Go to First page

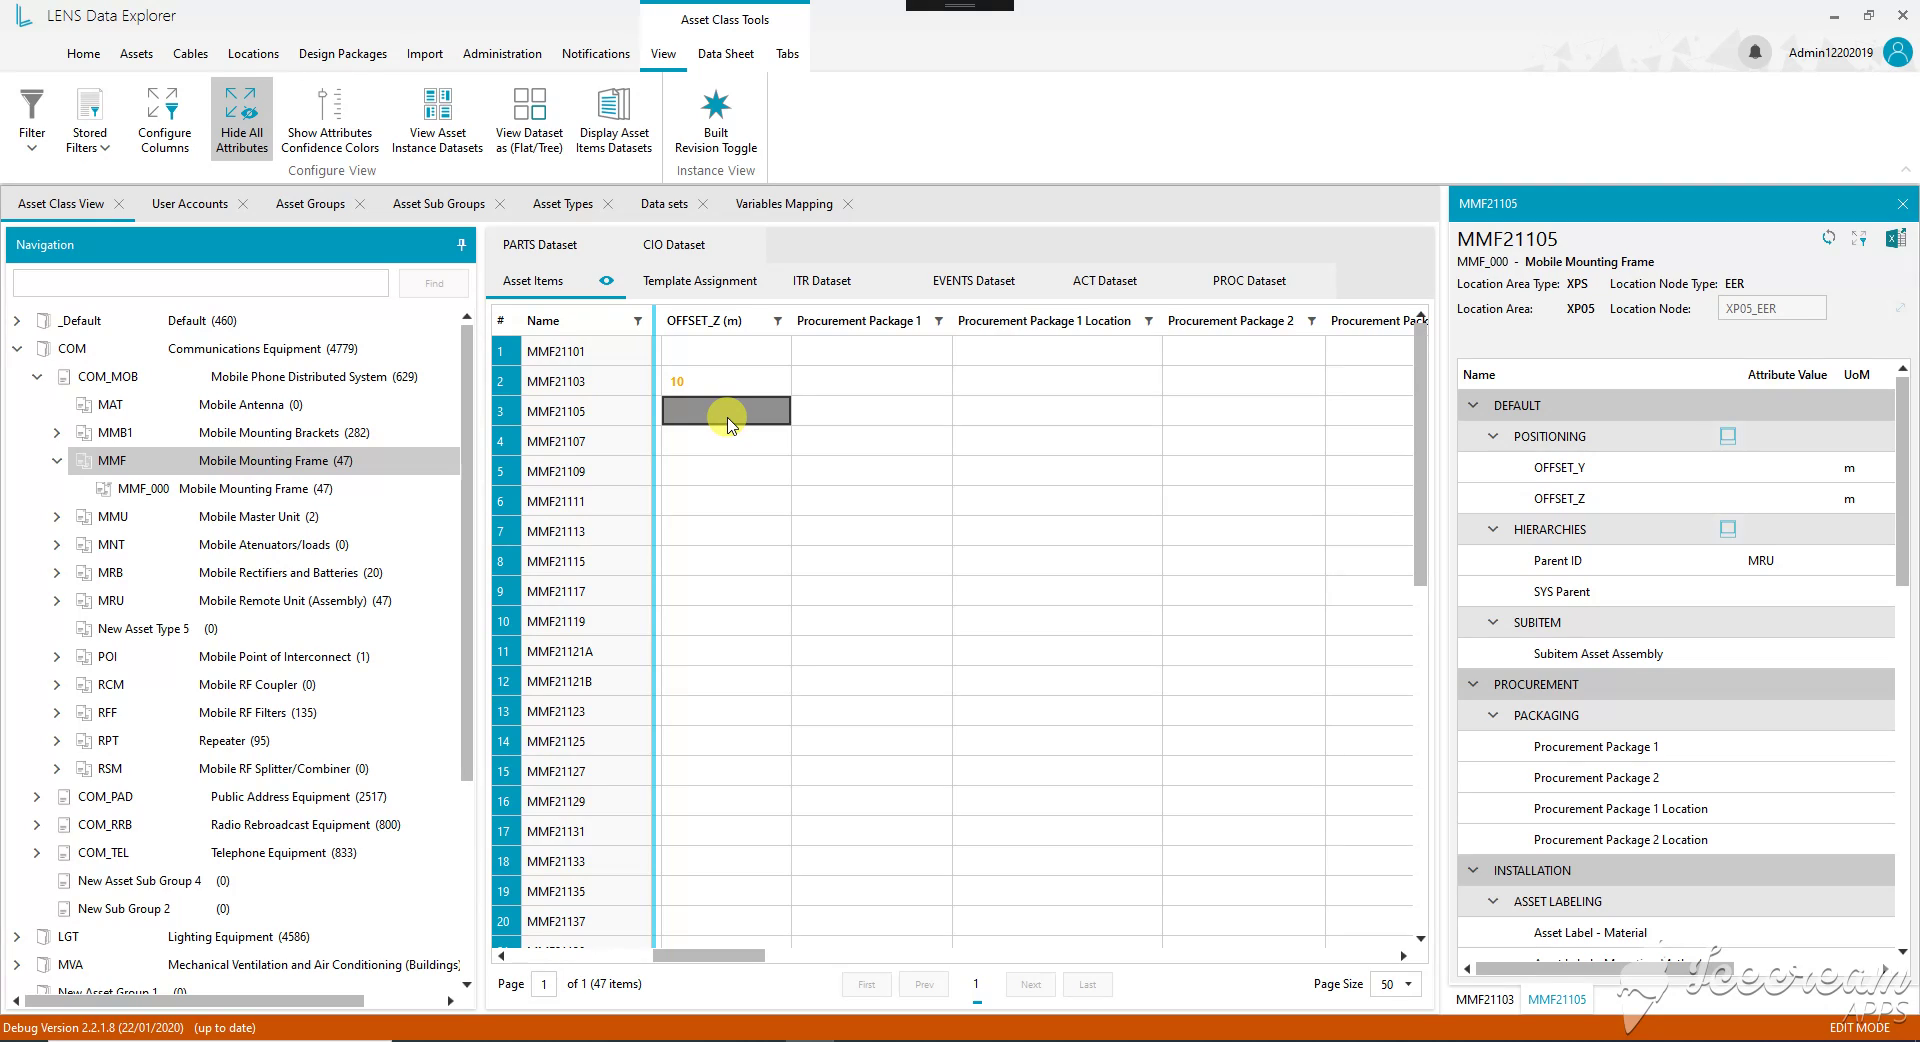(867, 984)
